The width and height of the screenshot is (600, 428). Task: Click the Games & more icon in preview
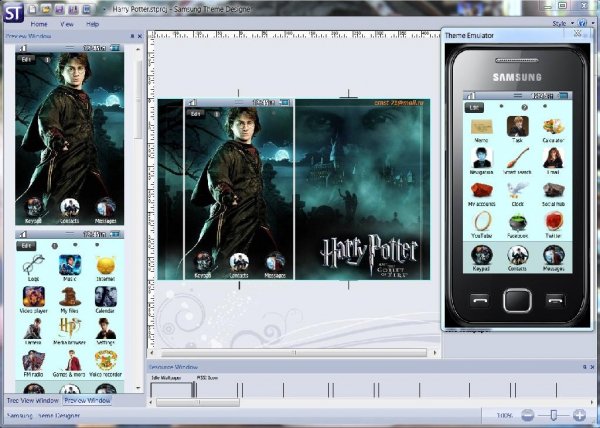[71, 360]
